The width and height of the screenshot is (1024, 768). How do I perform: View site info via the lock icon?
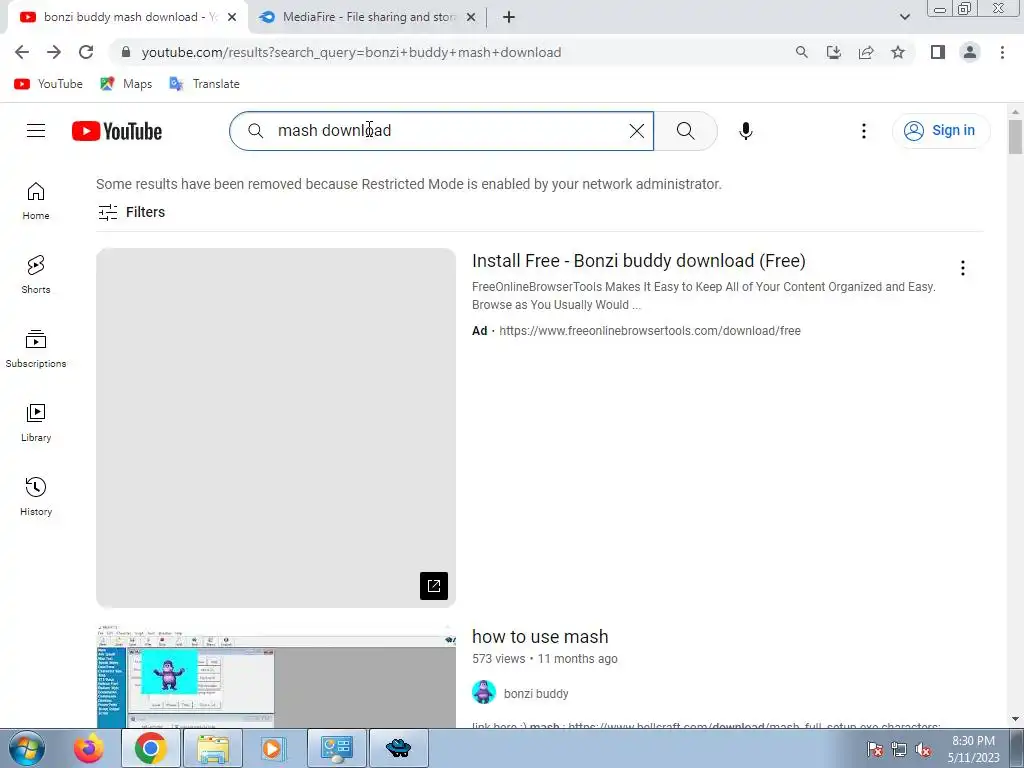click(x=126, y=52)
